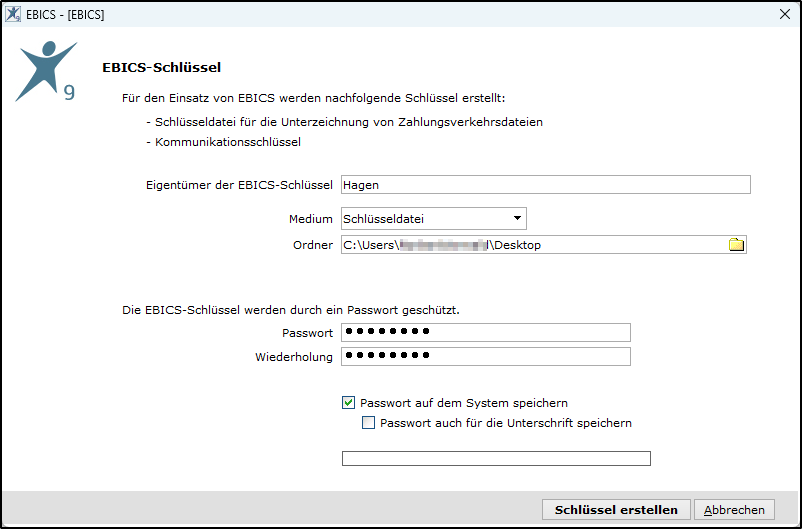Focus the Eigentümer field containing Hagen

tap(546, 185)
